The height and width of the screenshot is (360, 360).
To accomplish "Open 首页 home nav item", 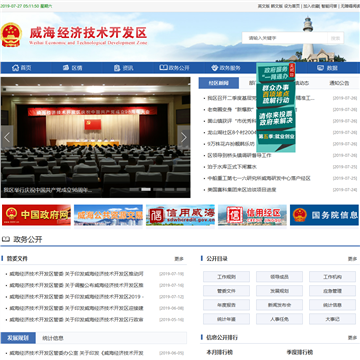I will pos(22,68).
